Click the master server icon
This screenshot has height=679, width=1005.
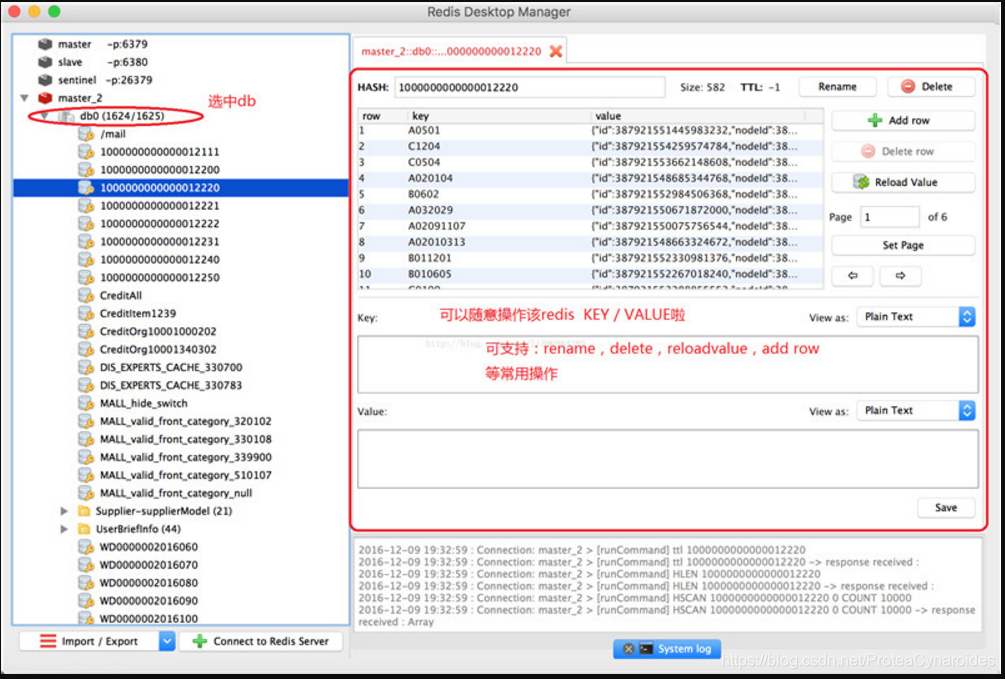point(45,44)
